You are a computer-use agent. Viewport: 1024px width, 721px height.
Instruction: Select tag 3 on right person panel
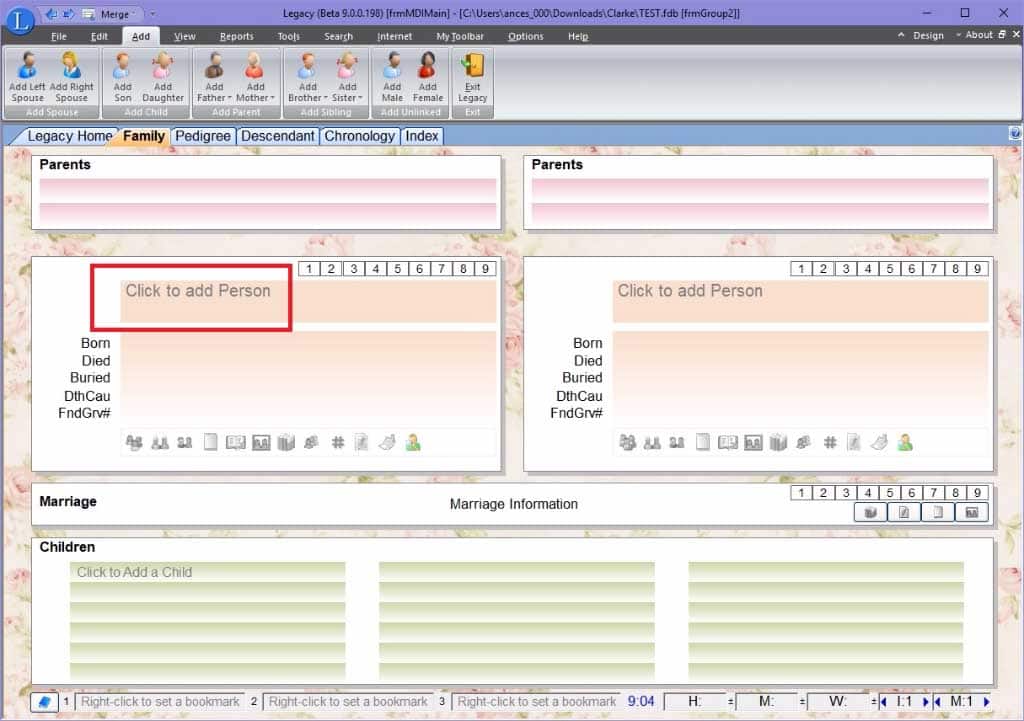(x=846, y=268)
